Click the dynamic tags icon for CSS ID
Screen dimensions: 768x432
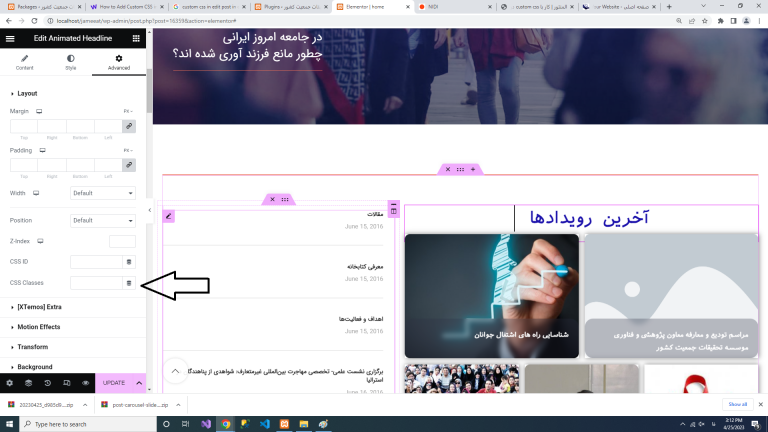(x=128, y=262)
